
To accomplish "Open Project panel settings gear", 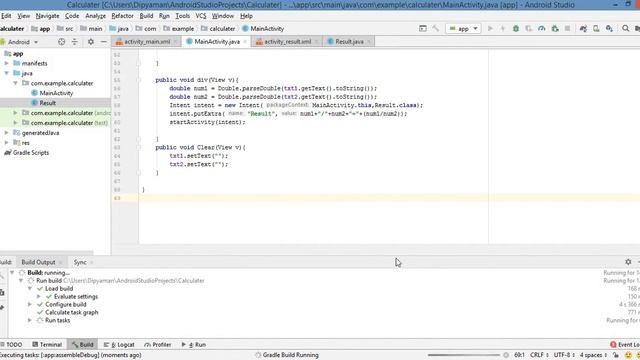I will pos(91,42).
